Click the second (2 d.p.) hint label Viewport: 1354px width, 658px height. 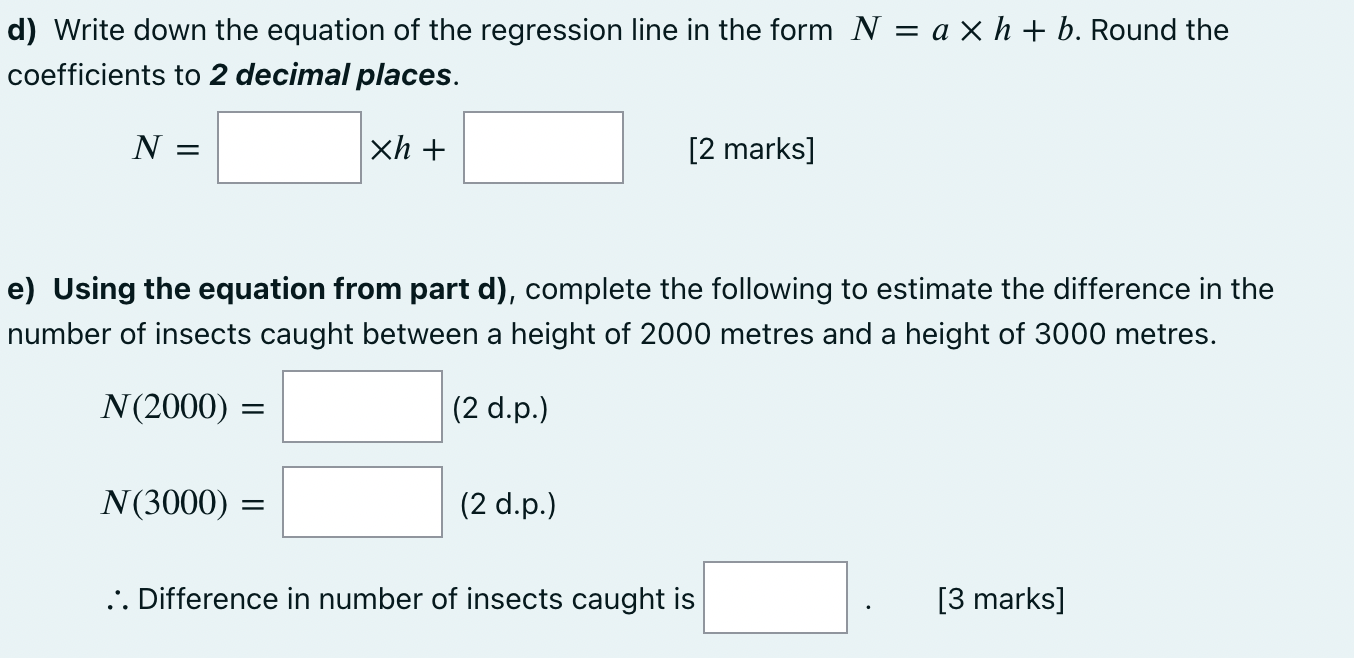pyautogui.click(x=510, y=505)
